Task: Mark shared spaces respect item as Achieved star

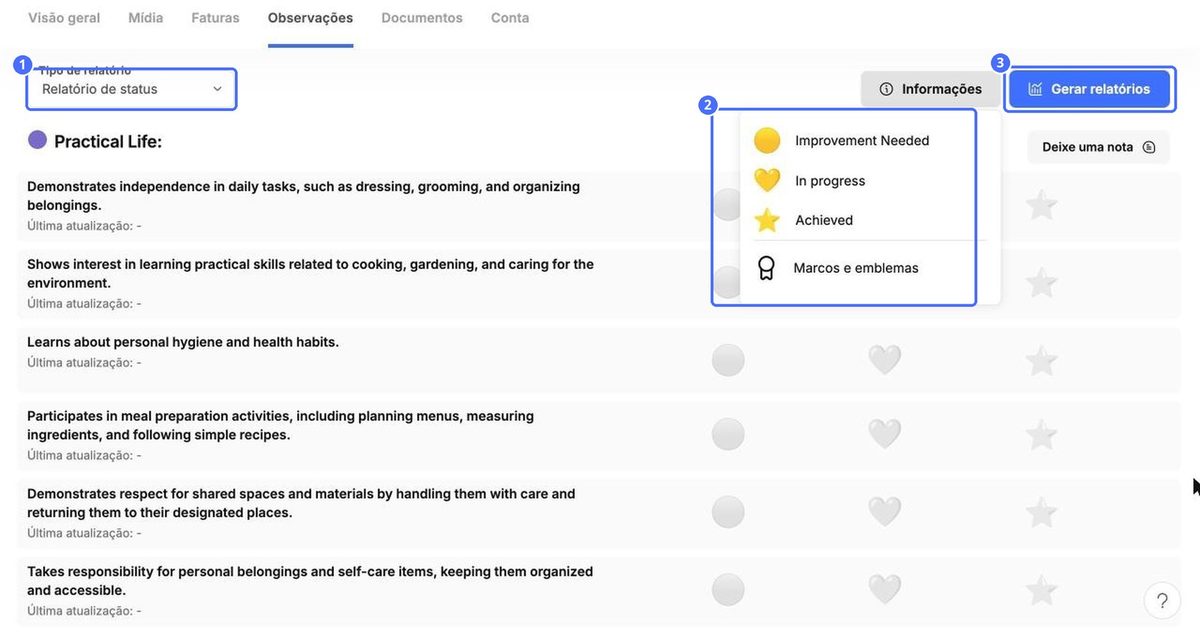Action: (x=1042, y=512)
